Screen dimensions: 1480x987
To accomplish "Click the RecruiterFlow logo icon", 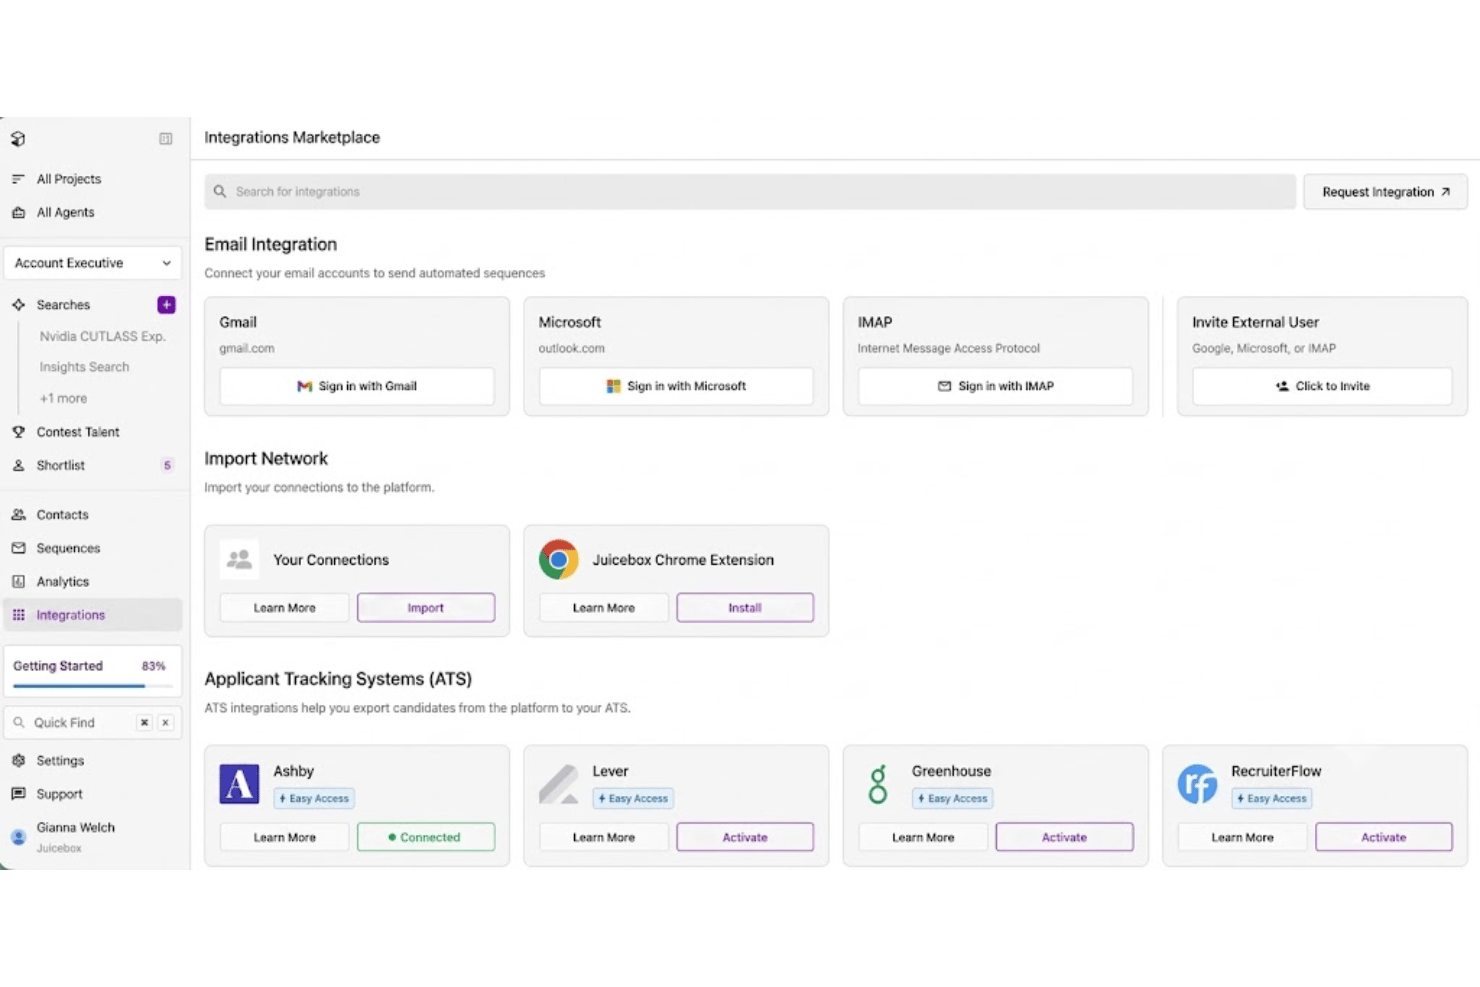I will 1197,784.
